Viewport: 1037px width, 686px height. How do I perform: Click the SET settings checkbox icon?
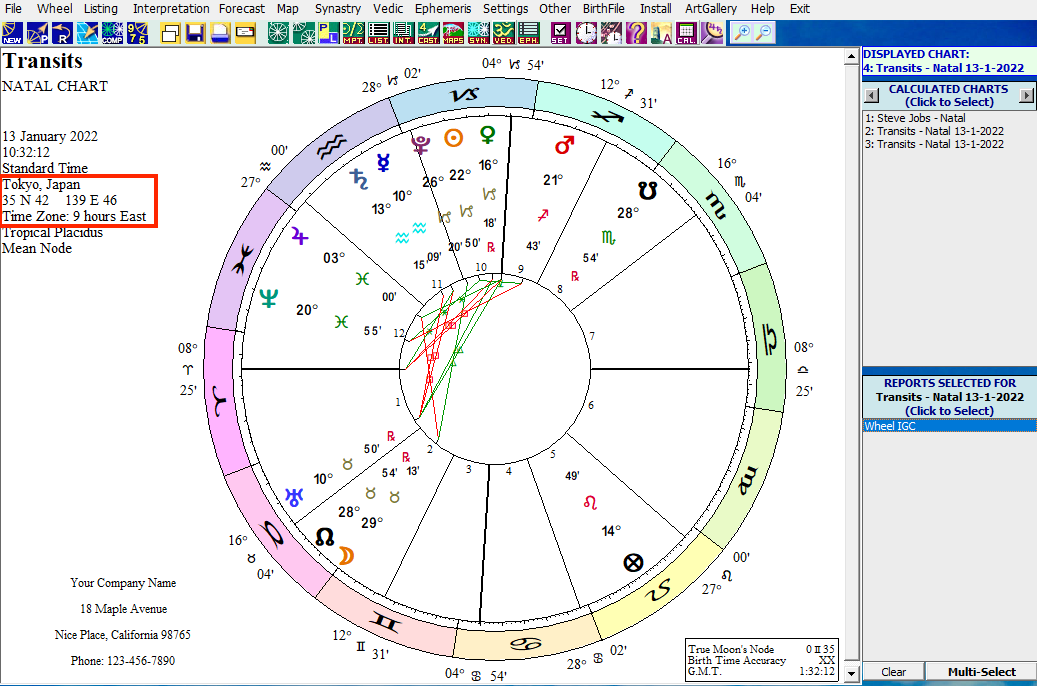pos(561,33)
